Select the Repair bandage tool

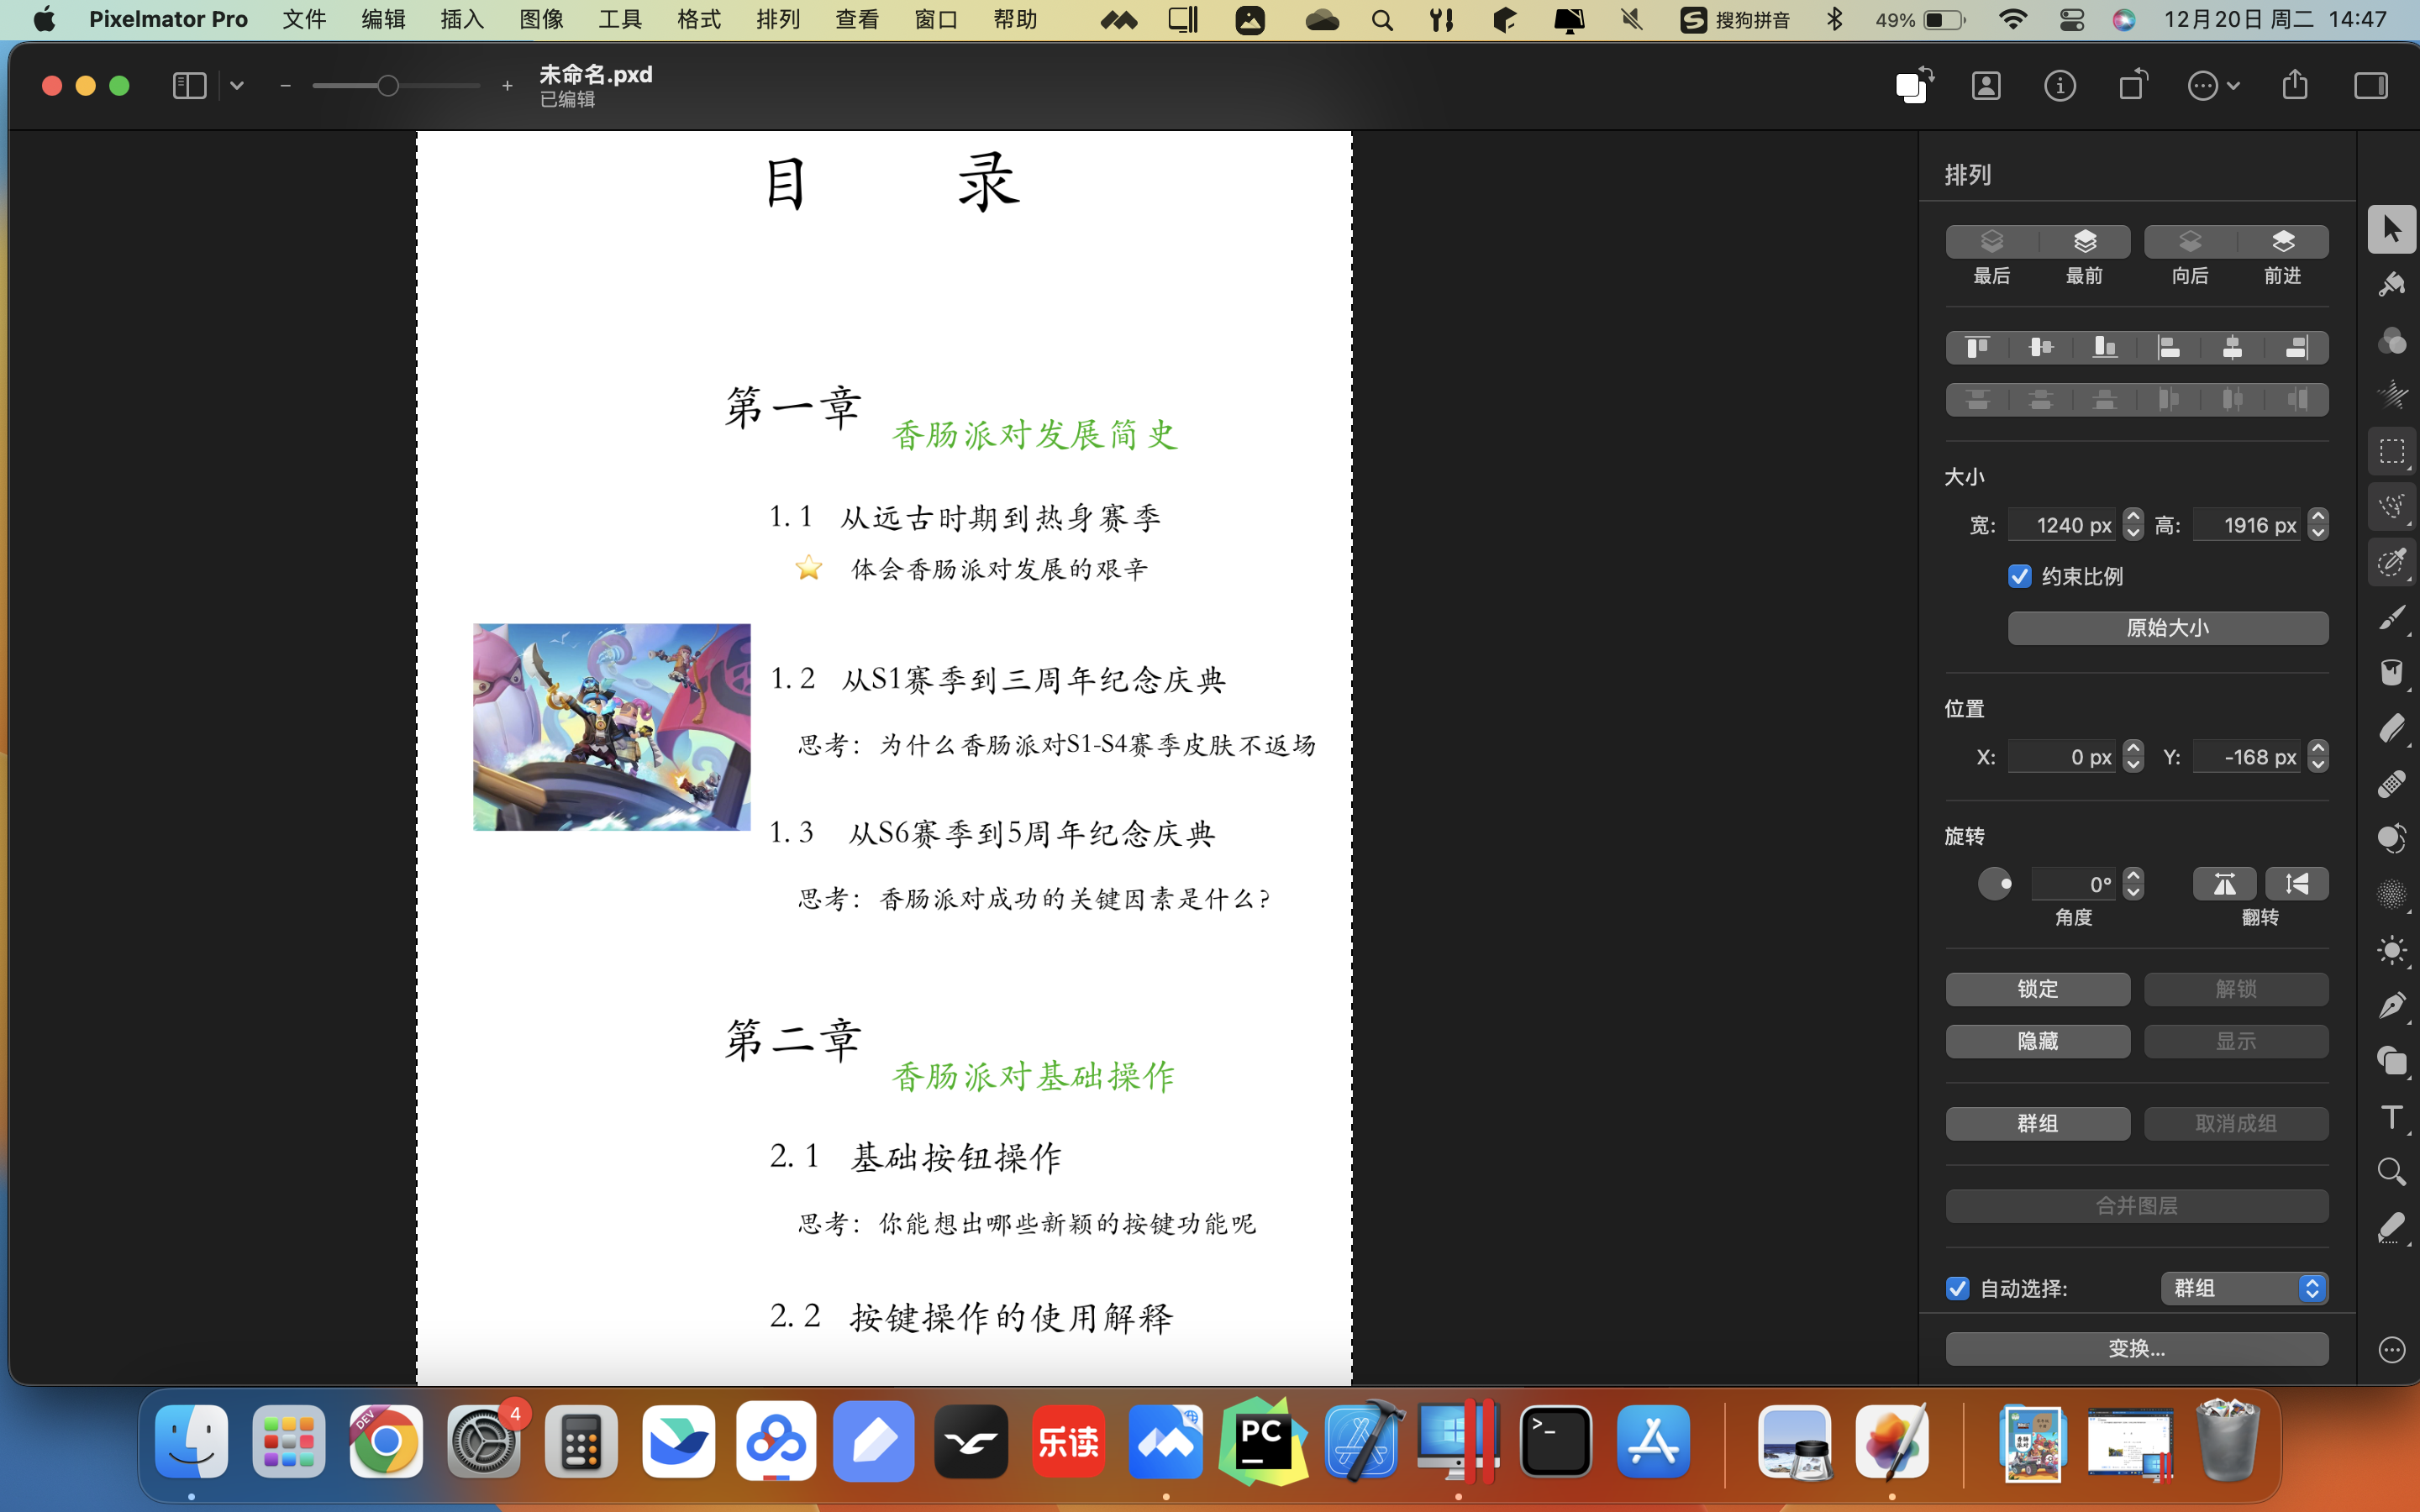2391,783
